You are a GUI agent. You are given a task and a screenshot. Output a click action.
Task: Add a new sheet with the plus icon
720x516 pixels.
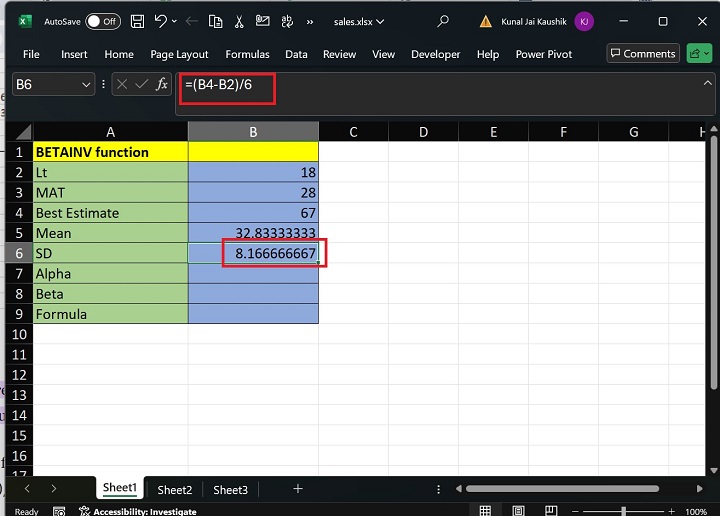298,489
